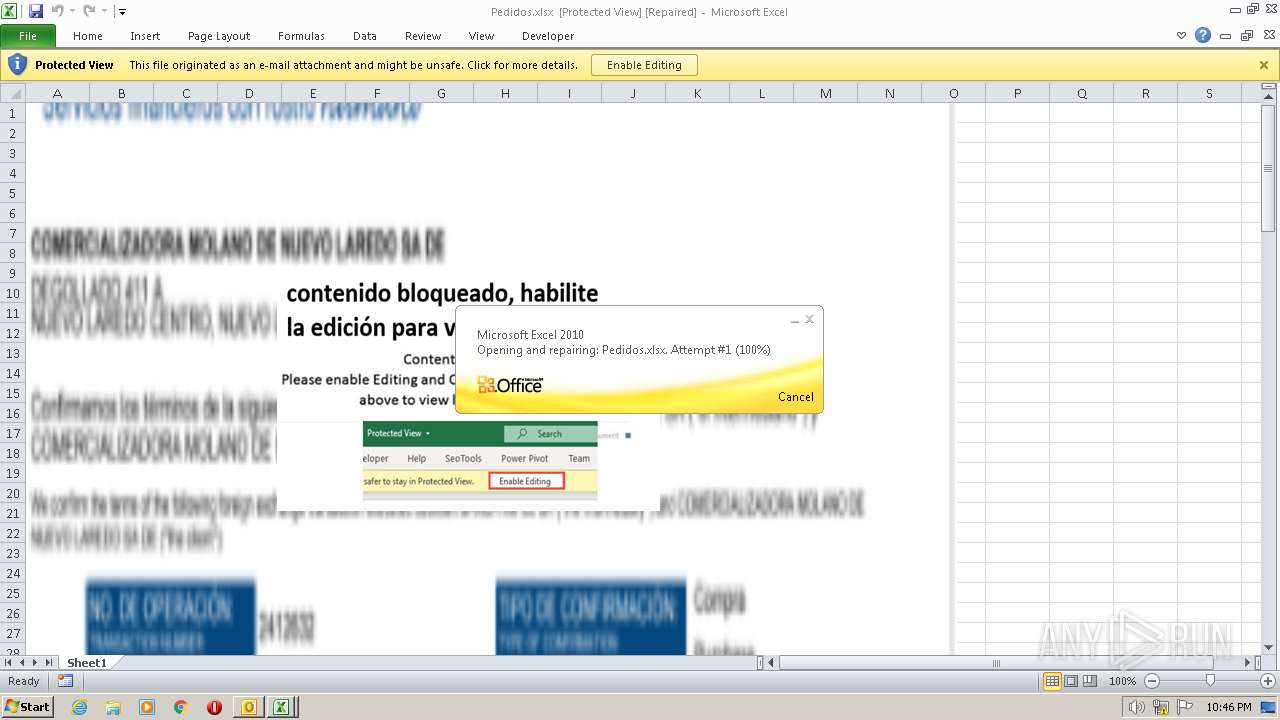The height and width of the screenshot is (720, 1280).
Task: Open the Undo history dropdown arrow
Action: click(x=72, y=12)
